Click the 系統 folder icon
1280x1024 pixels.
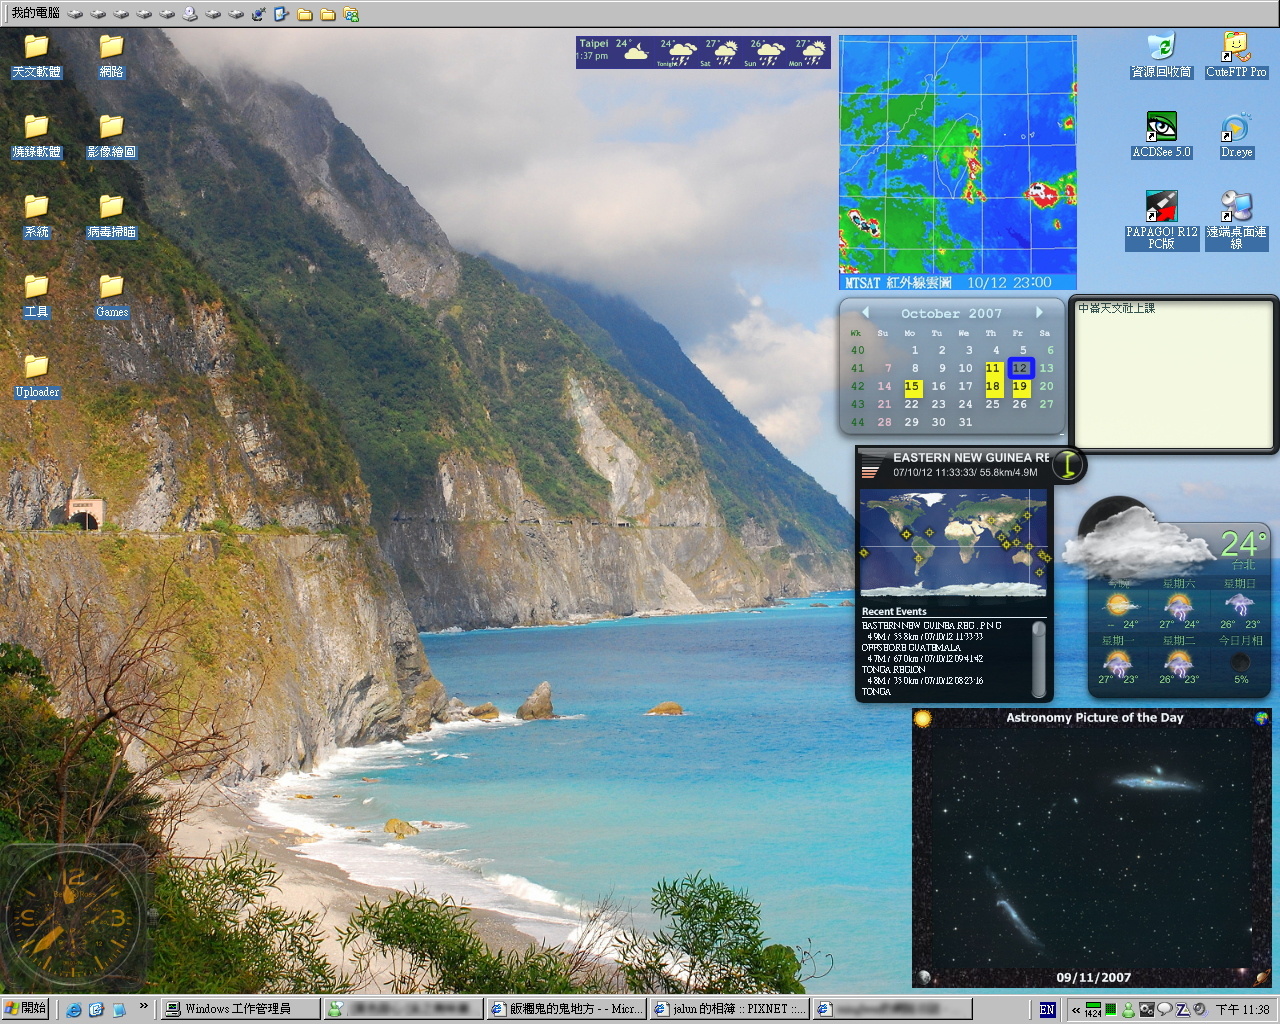click(x=36, y=216)
